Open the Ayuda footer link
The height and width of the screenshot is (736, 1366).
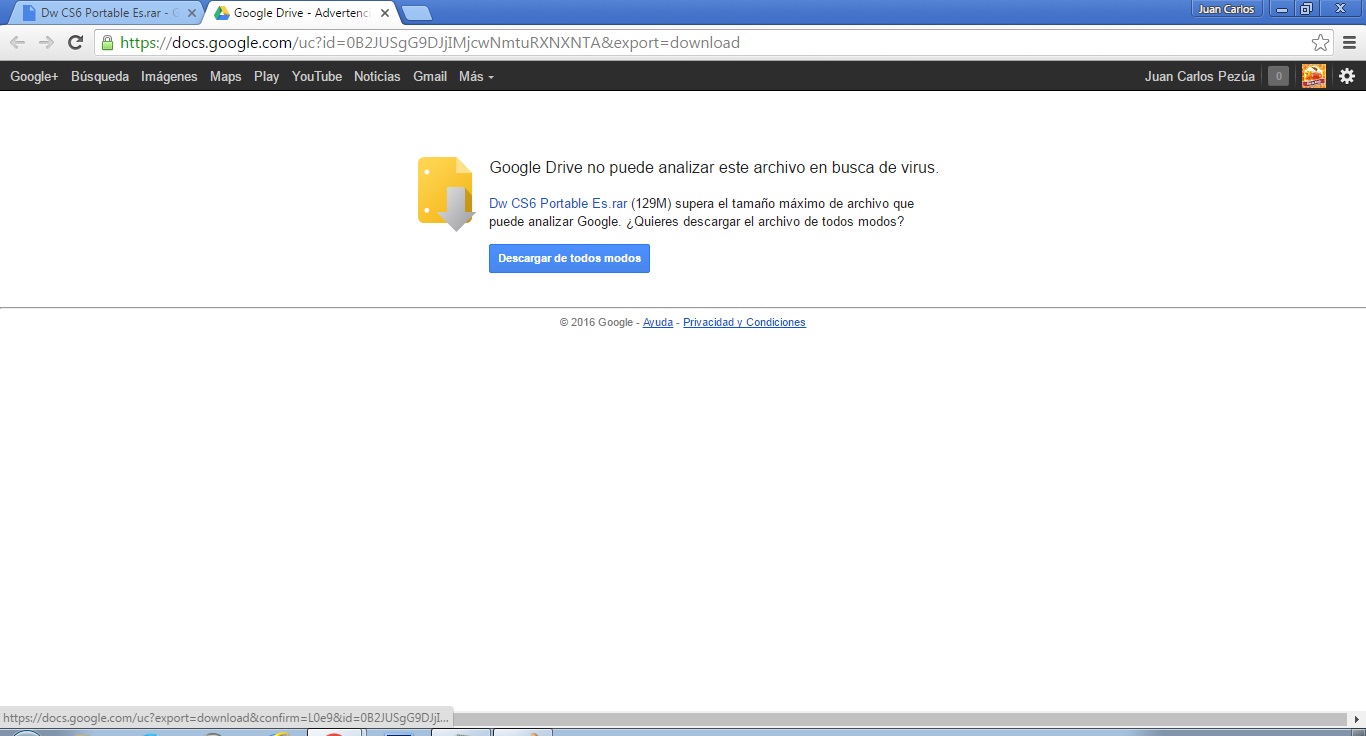click(658, 322)
